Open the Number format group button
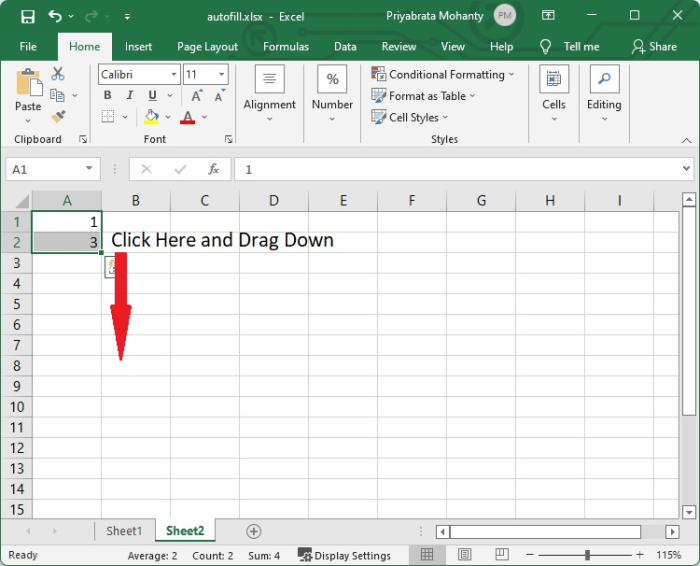The width and height of the screenshot is (700, 566). [x=332, y=94]
